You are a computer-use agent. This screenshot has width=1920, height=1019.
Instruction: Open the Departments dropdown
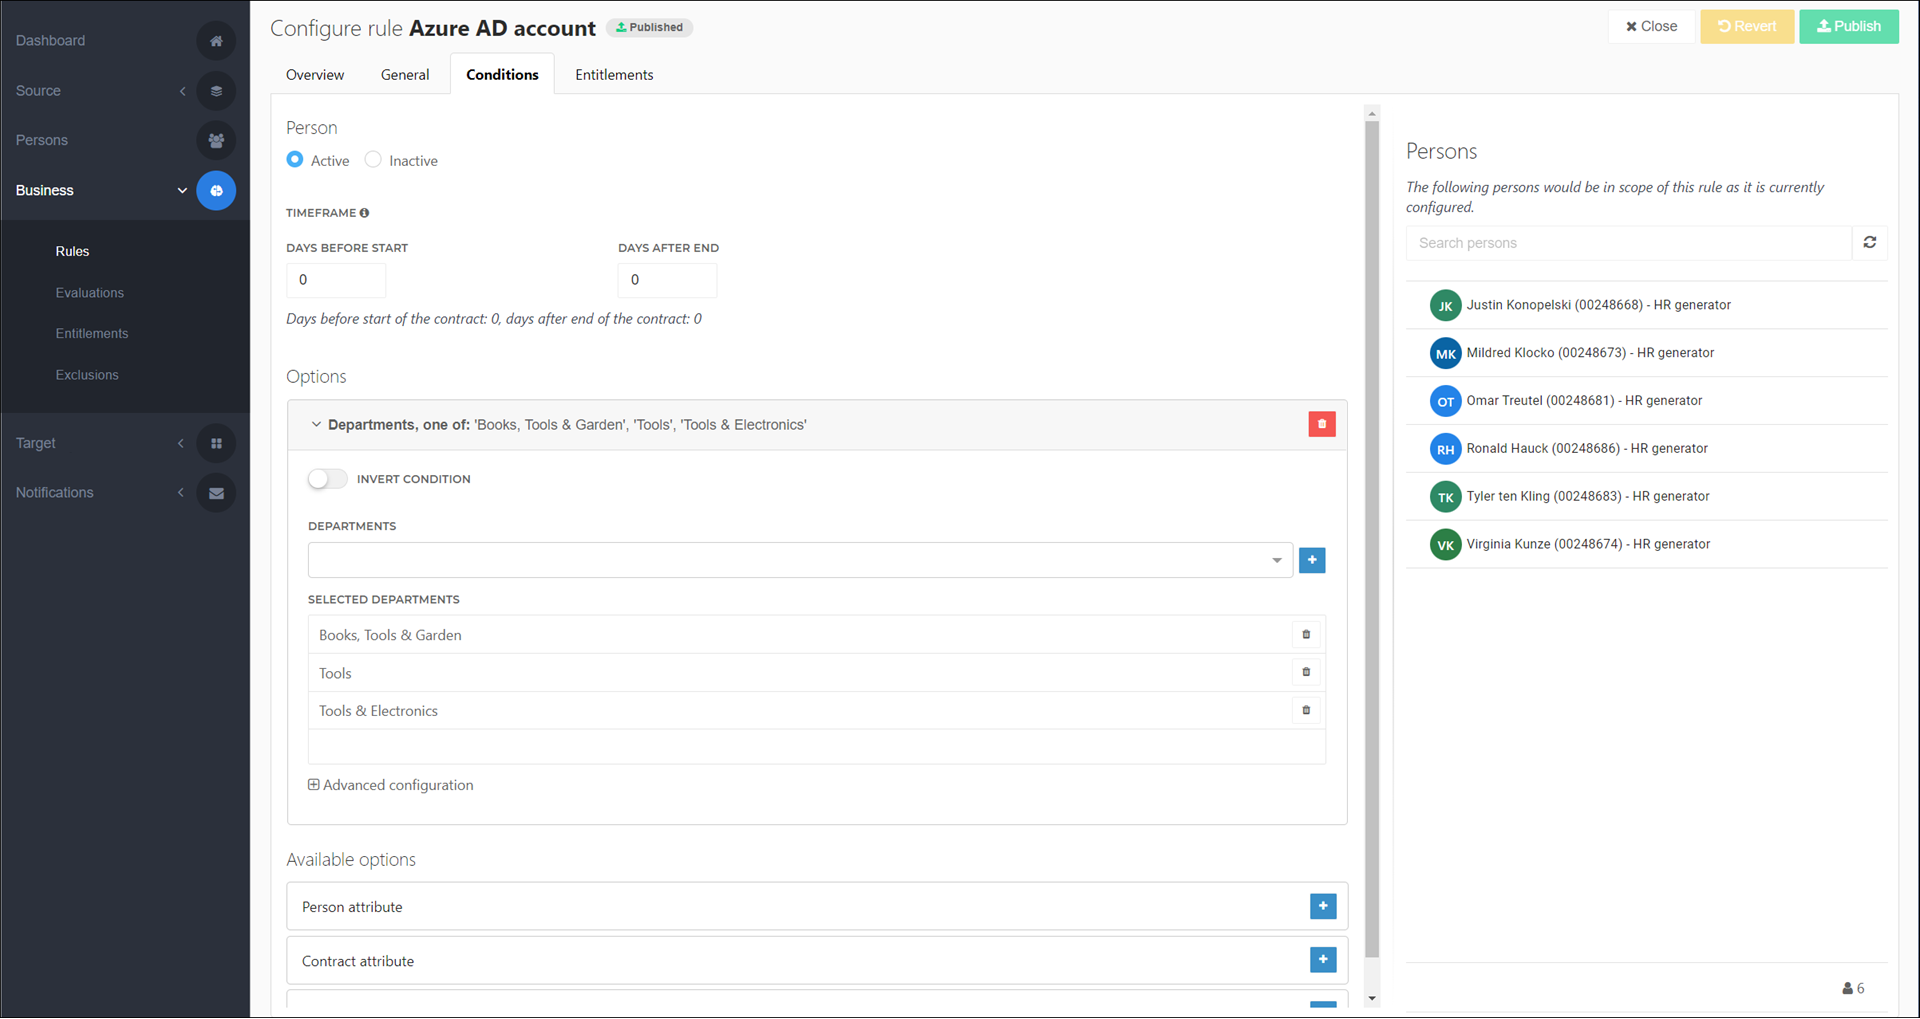pyautogui.click(x=800, y=560)
